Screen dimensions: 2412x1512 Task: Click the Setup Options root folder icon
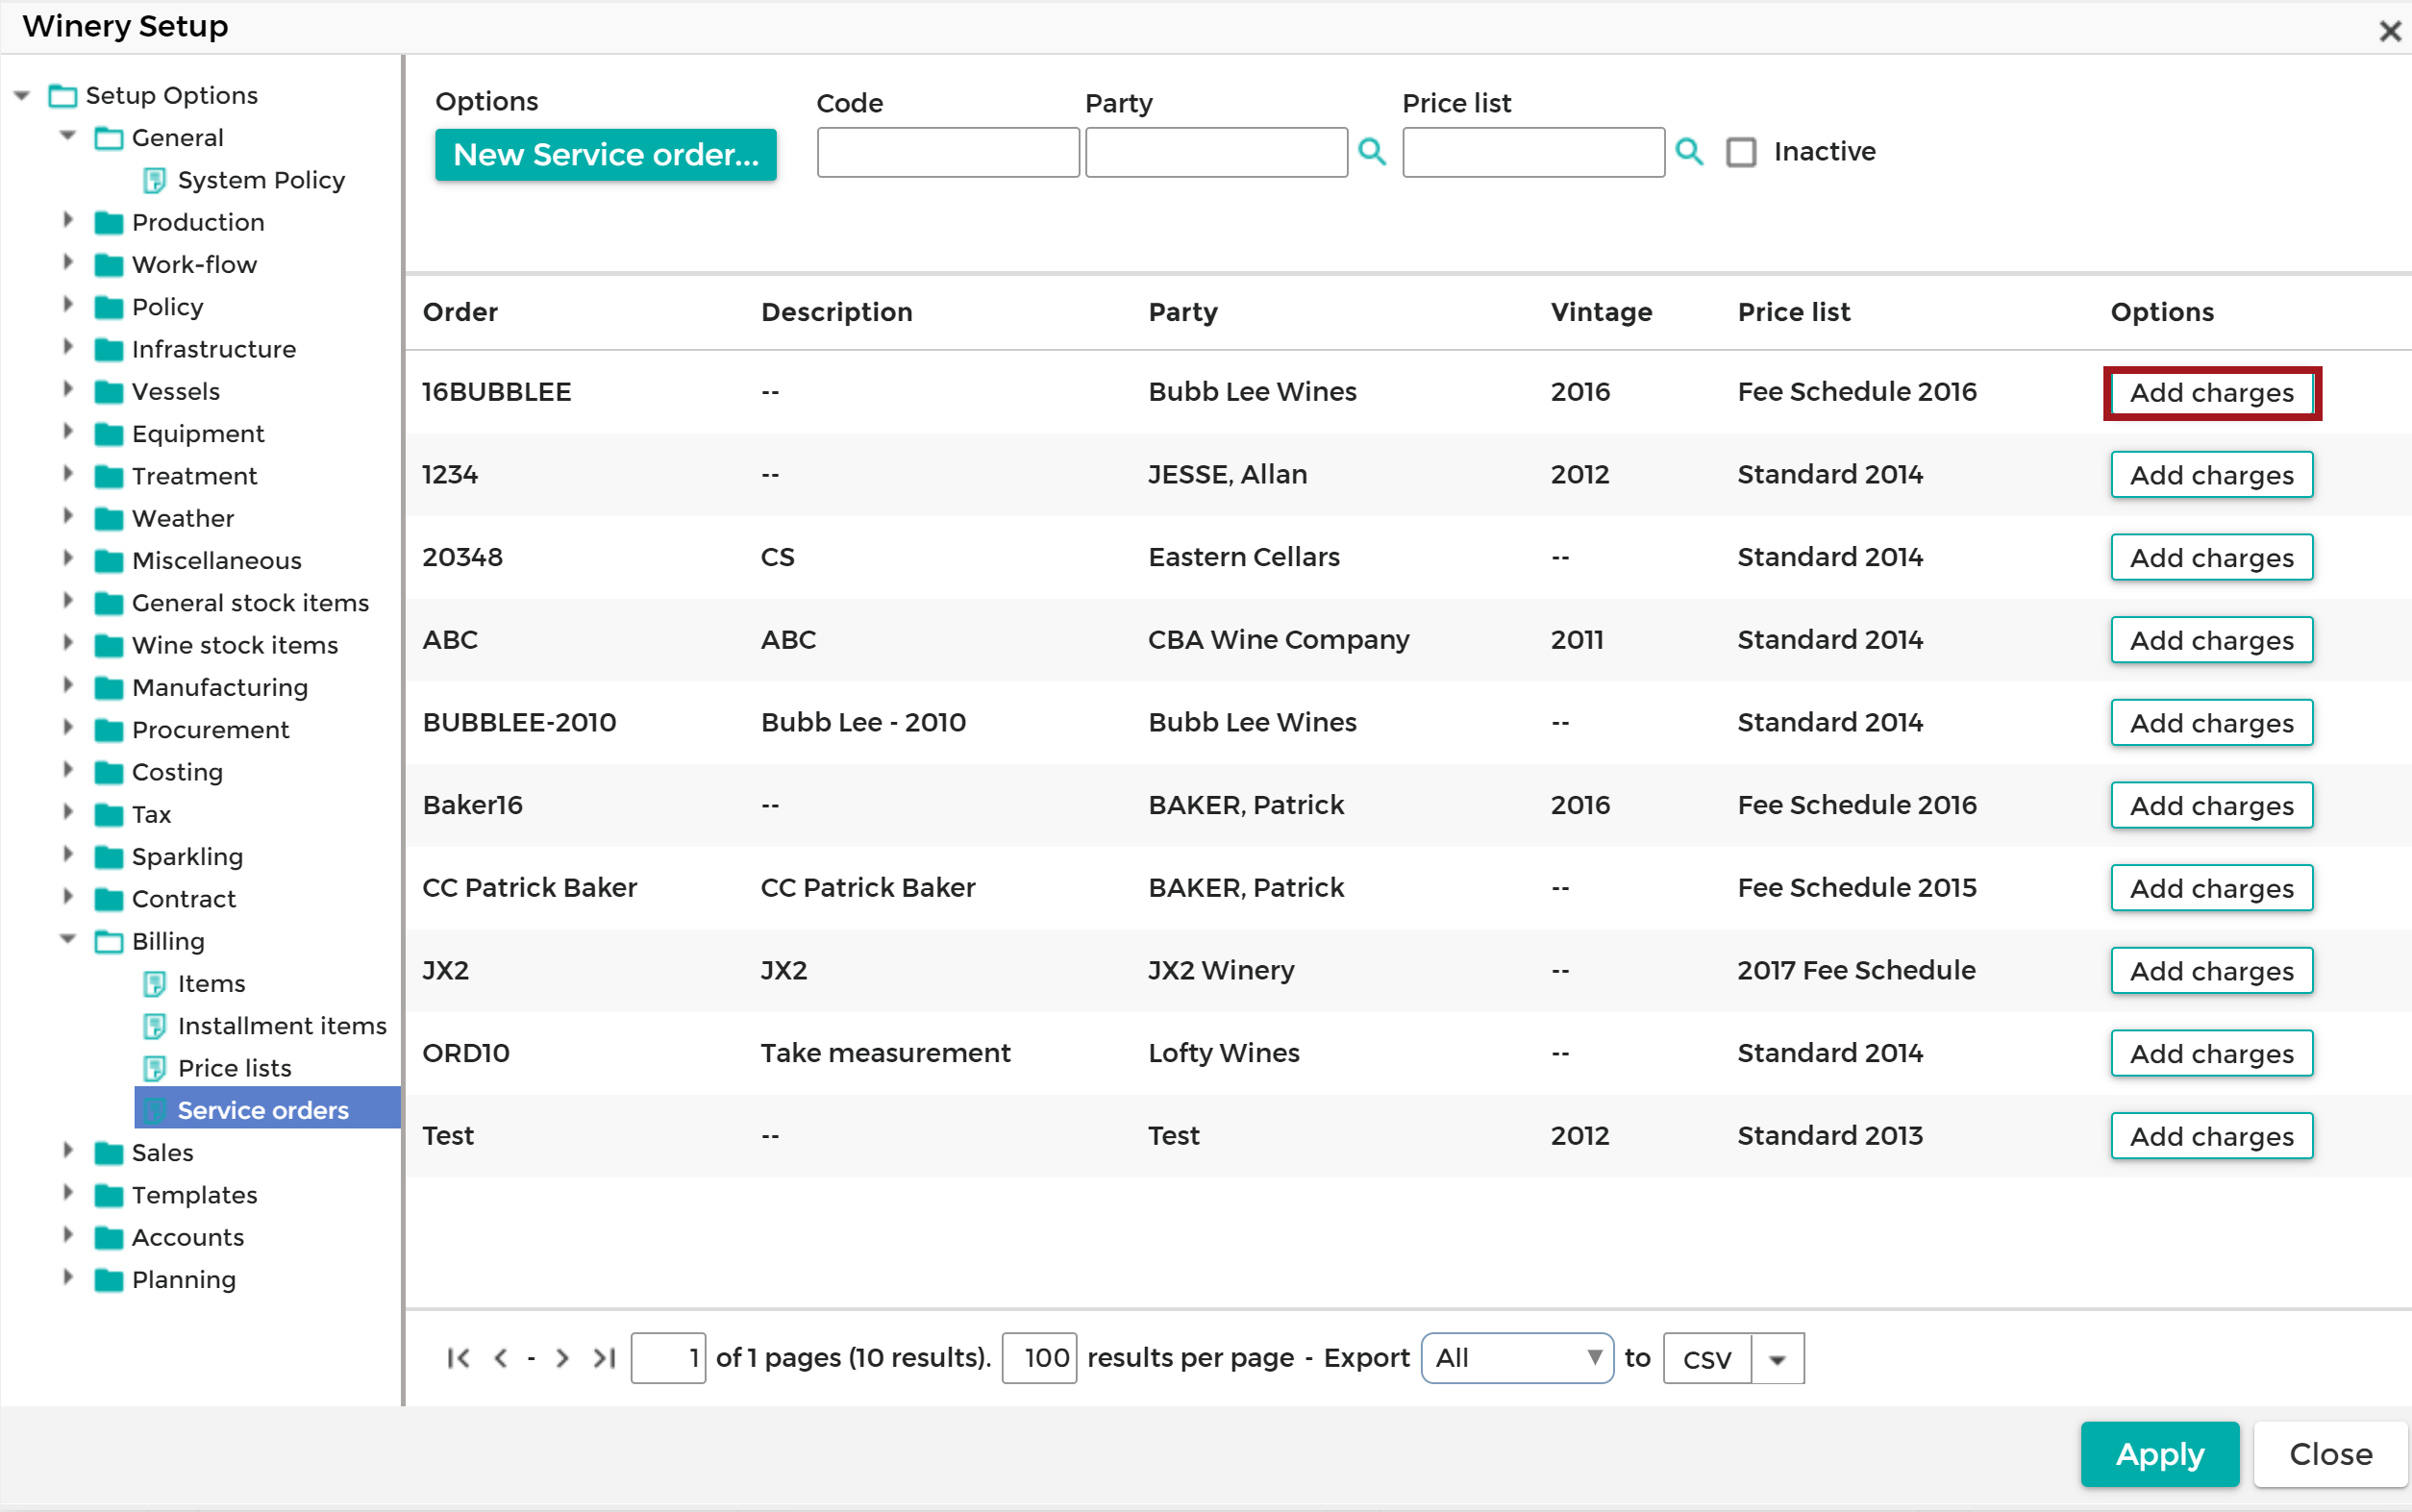point(63,95)
